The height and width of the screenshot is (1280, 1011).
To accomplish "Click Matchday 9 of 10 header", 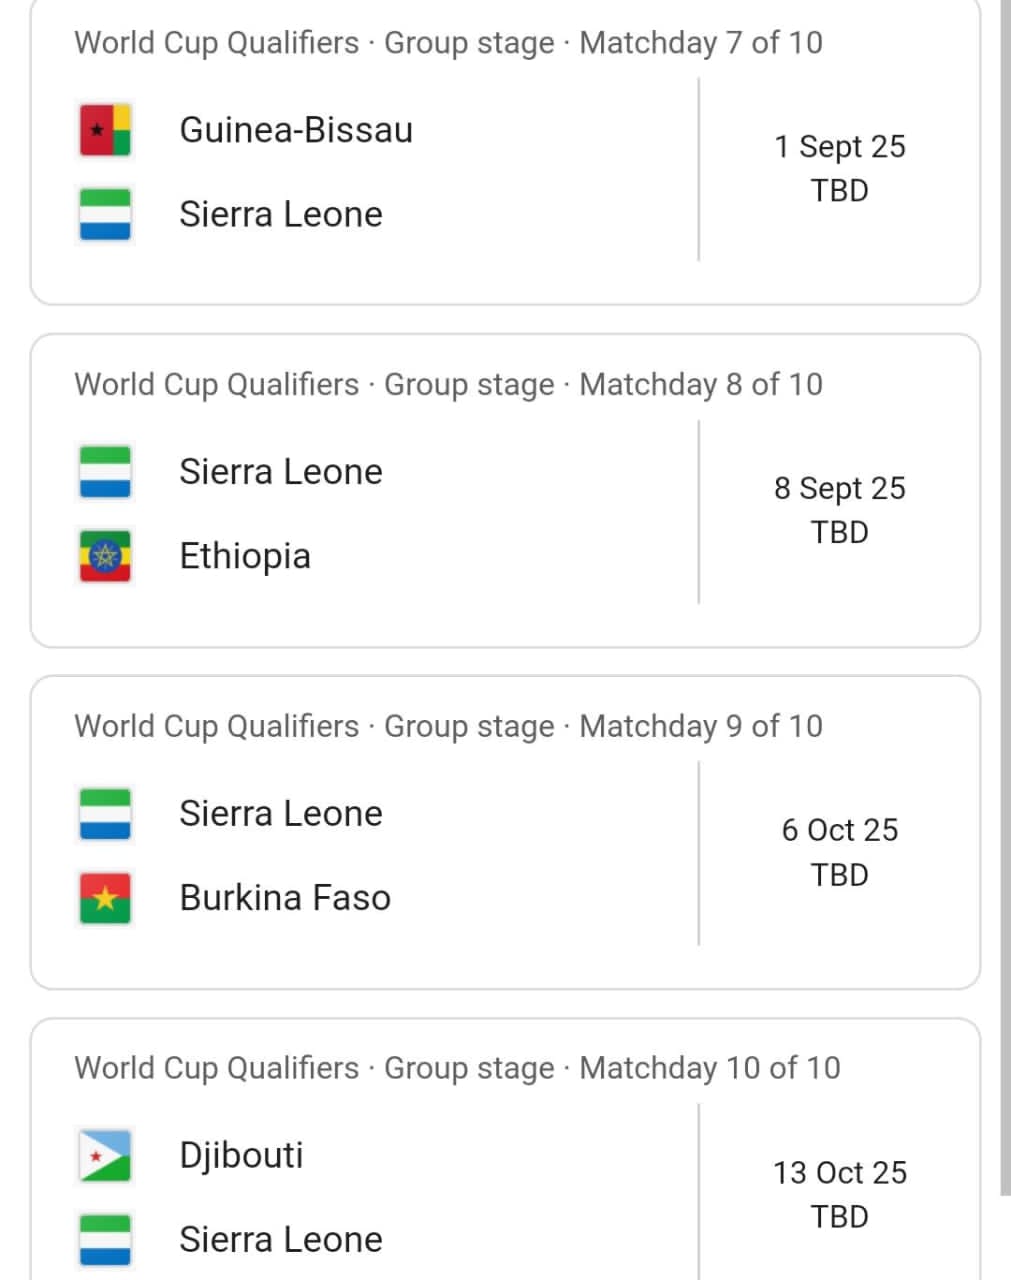I will pyautogui.click(x=448, y=727).
